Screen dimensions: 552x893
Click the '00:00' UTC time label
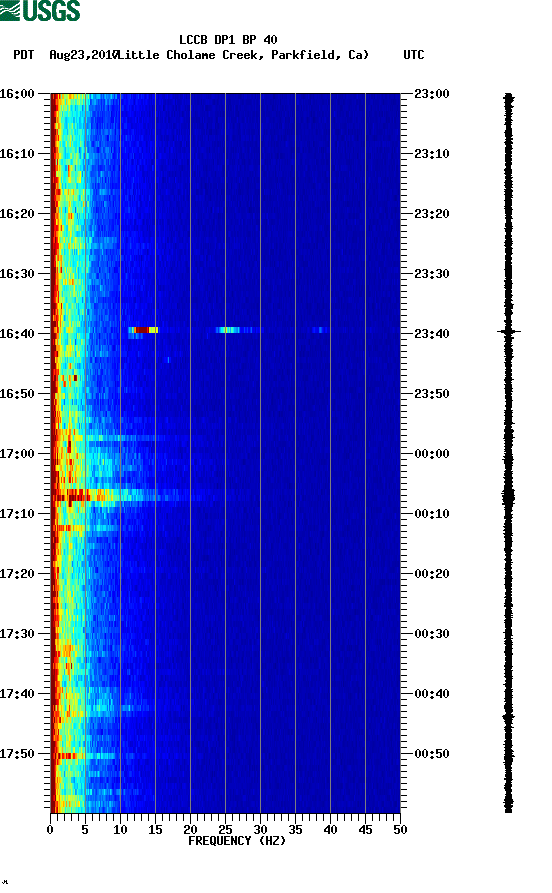pos(432,454)
